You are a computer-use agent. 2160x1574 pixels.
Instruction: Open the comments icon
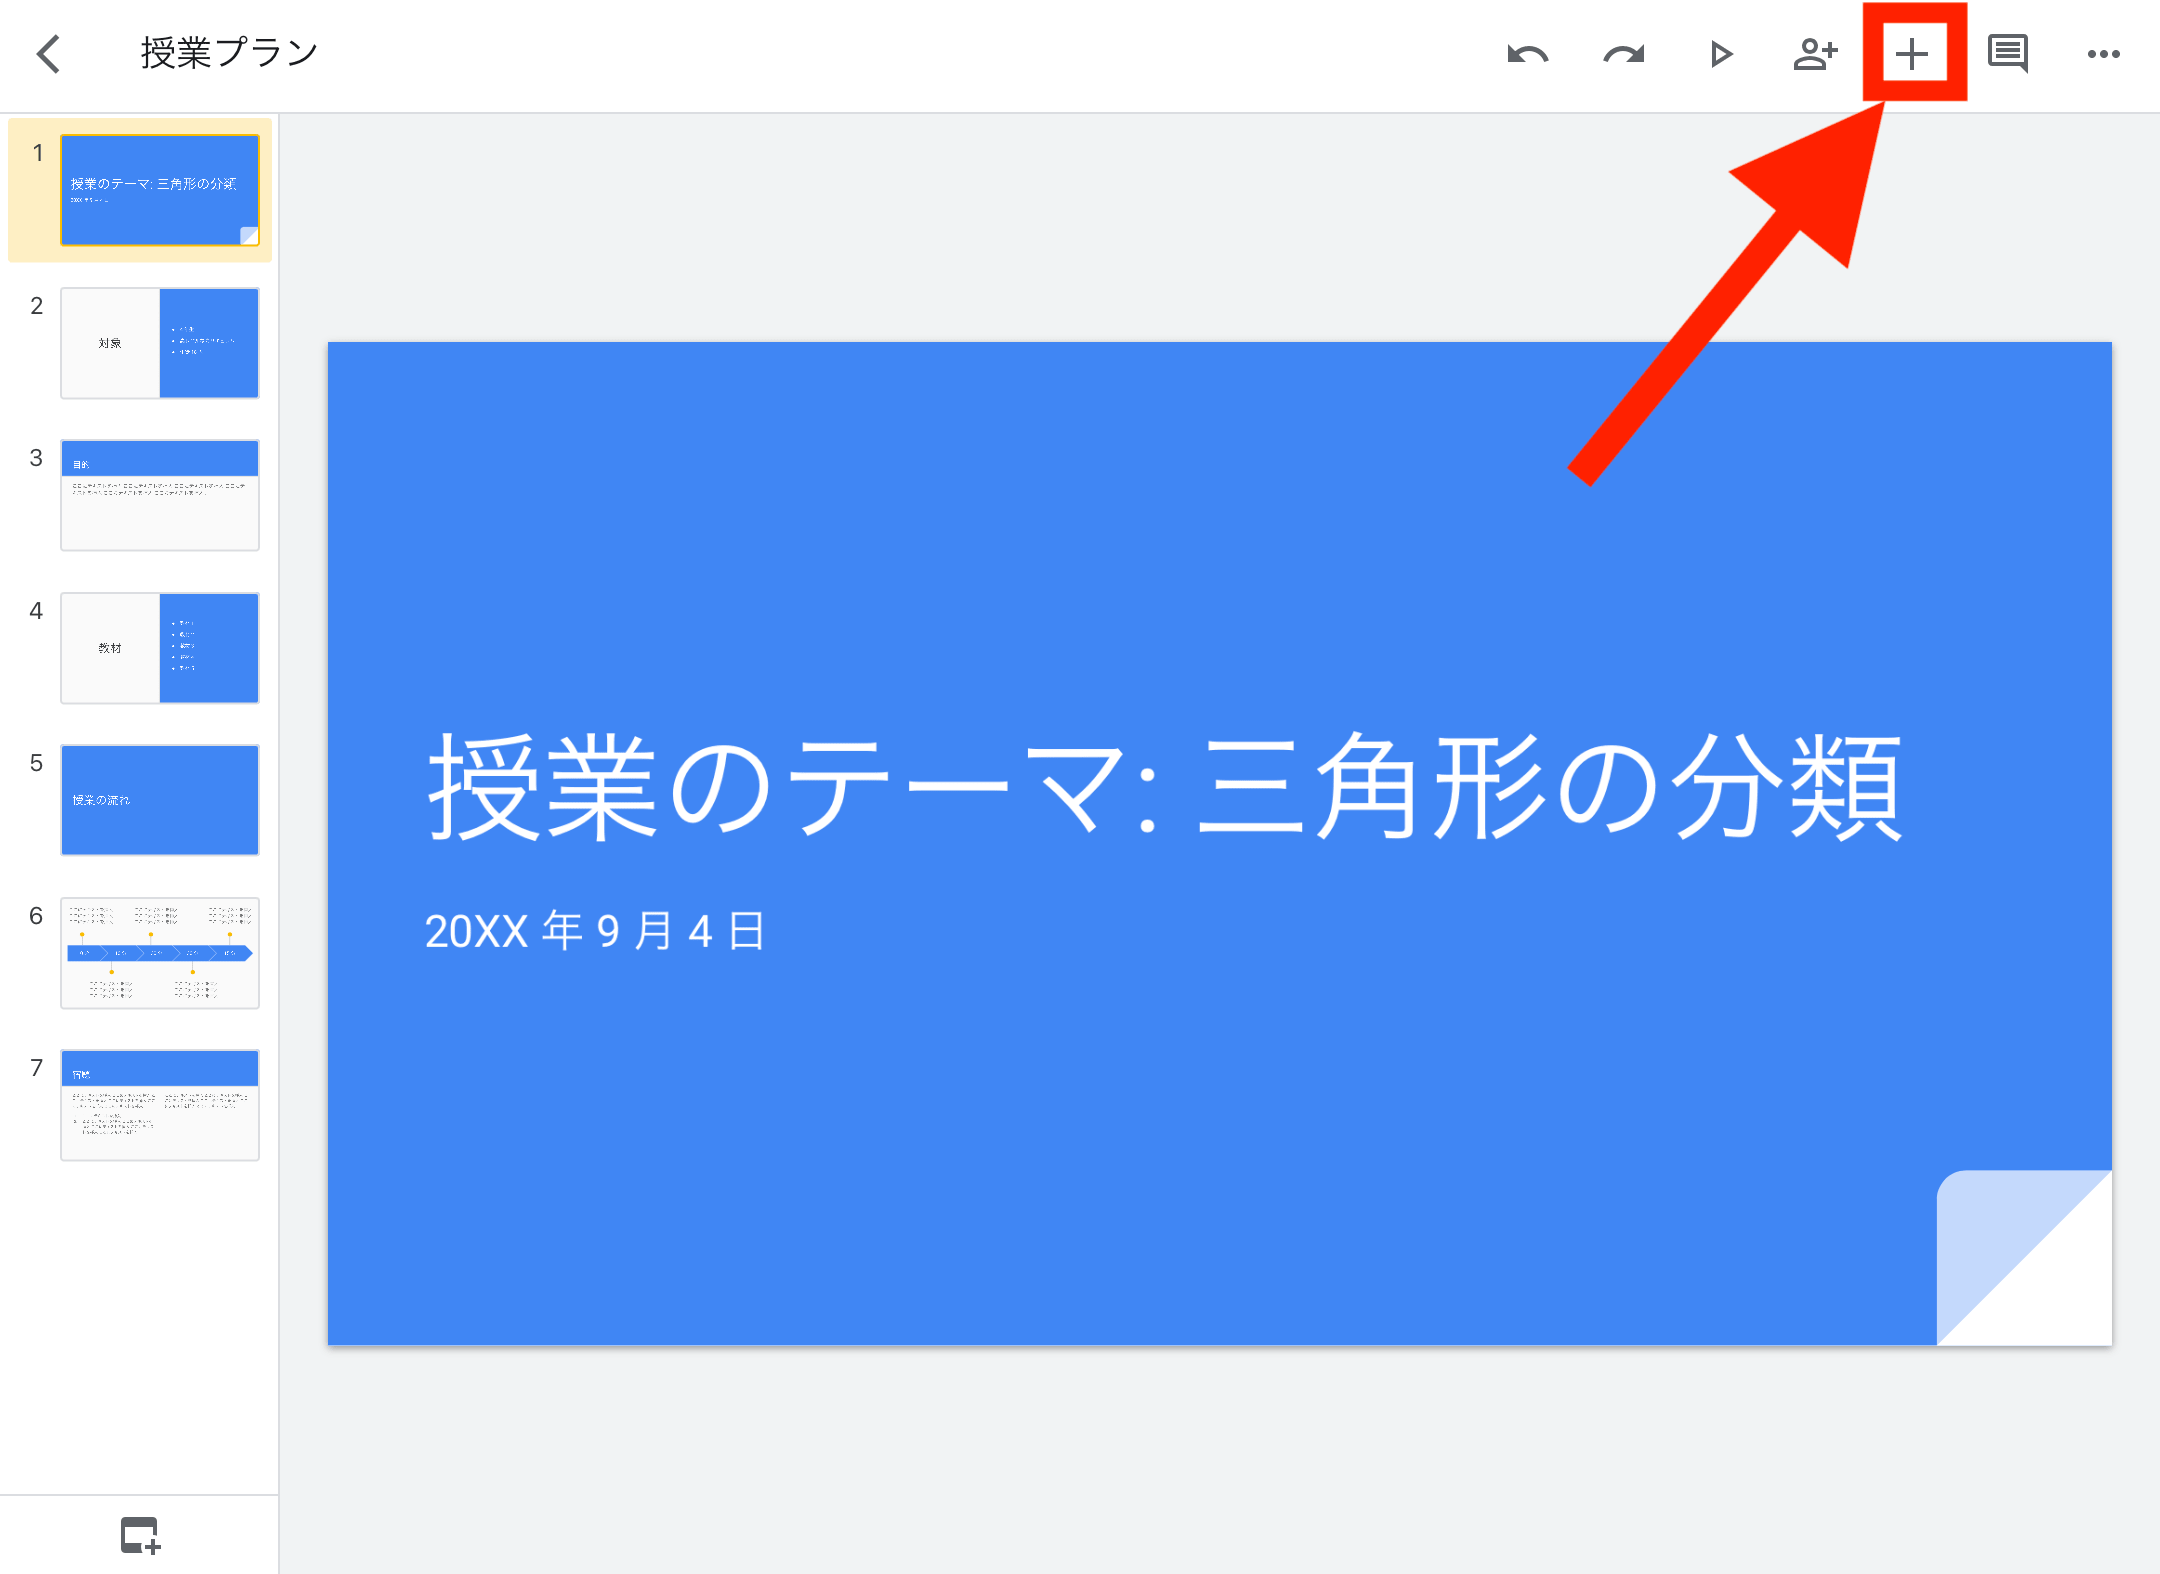2008,54
